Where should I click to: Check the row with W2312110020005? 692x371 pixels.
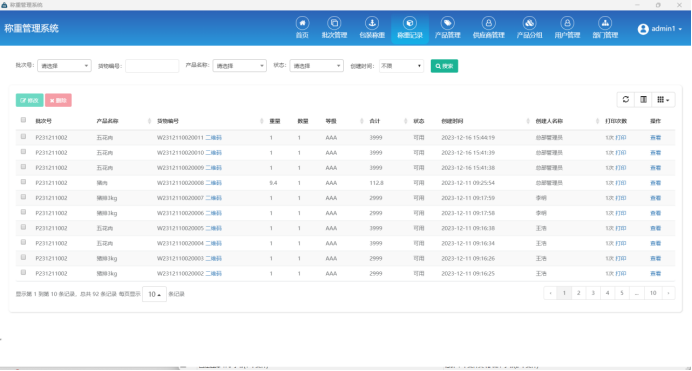pos(23,227)
